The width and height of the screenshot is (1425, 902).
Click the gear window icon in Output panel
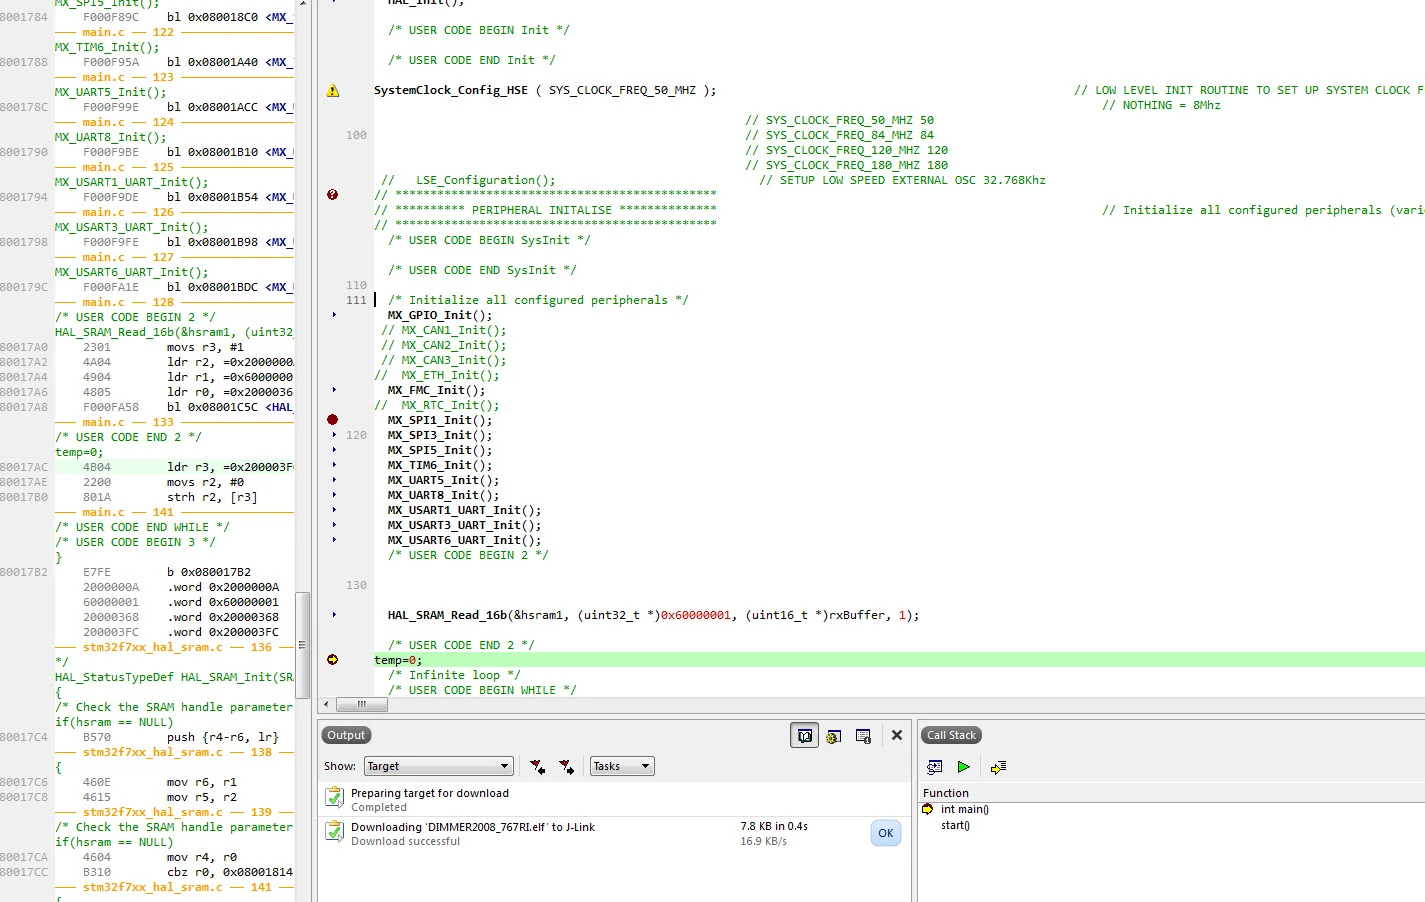[x=834, y=736]
